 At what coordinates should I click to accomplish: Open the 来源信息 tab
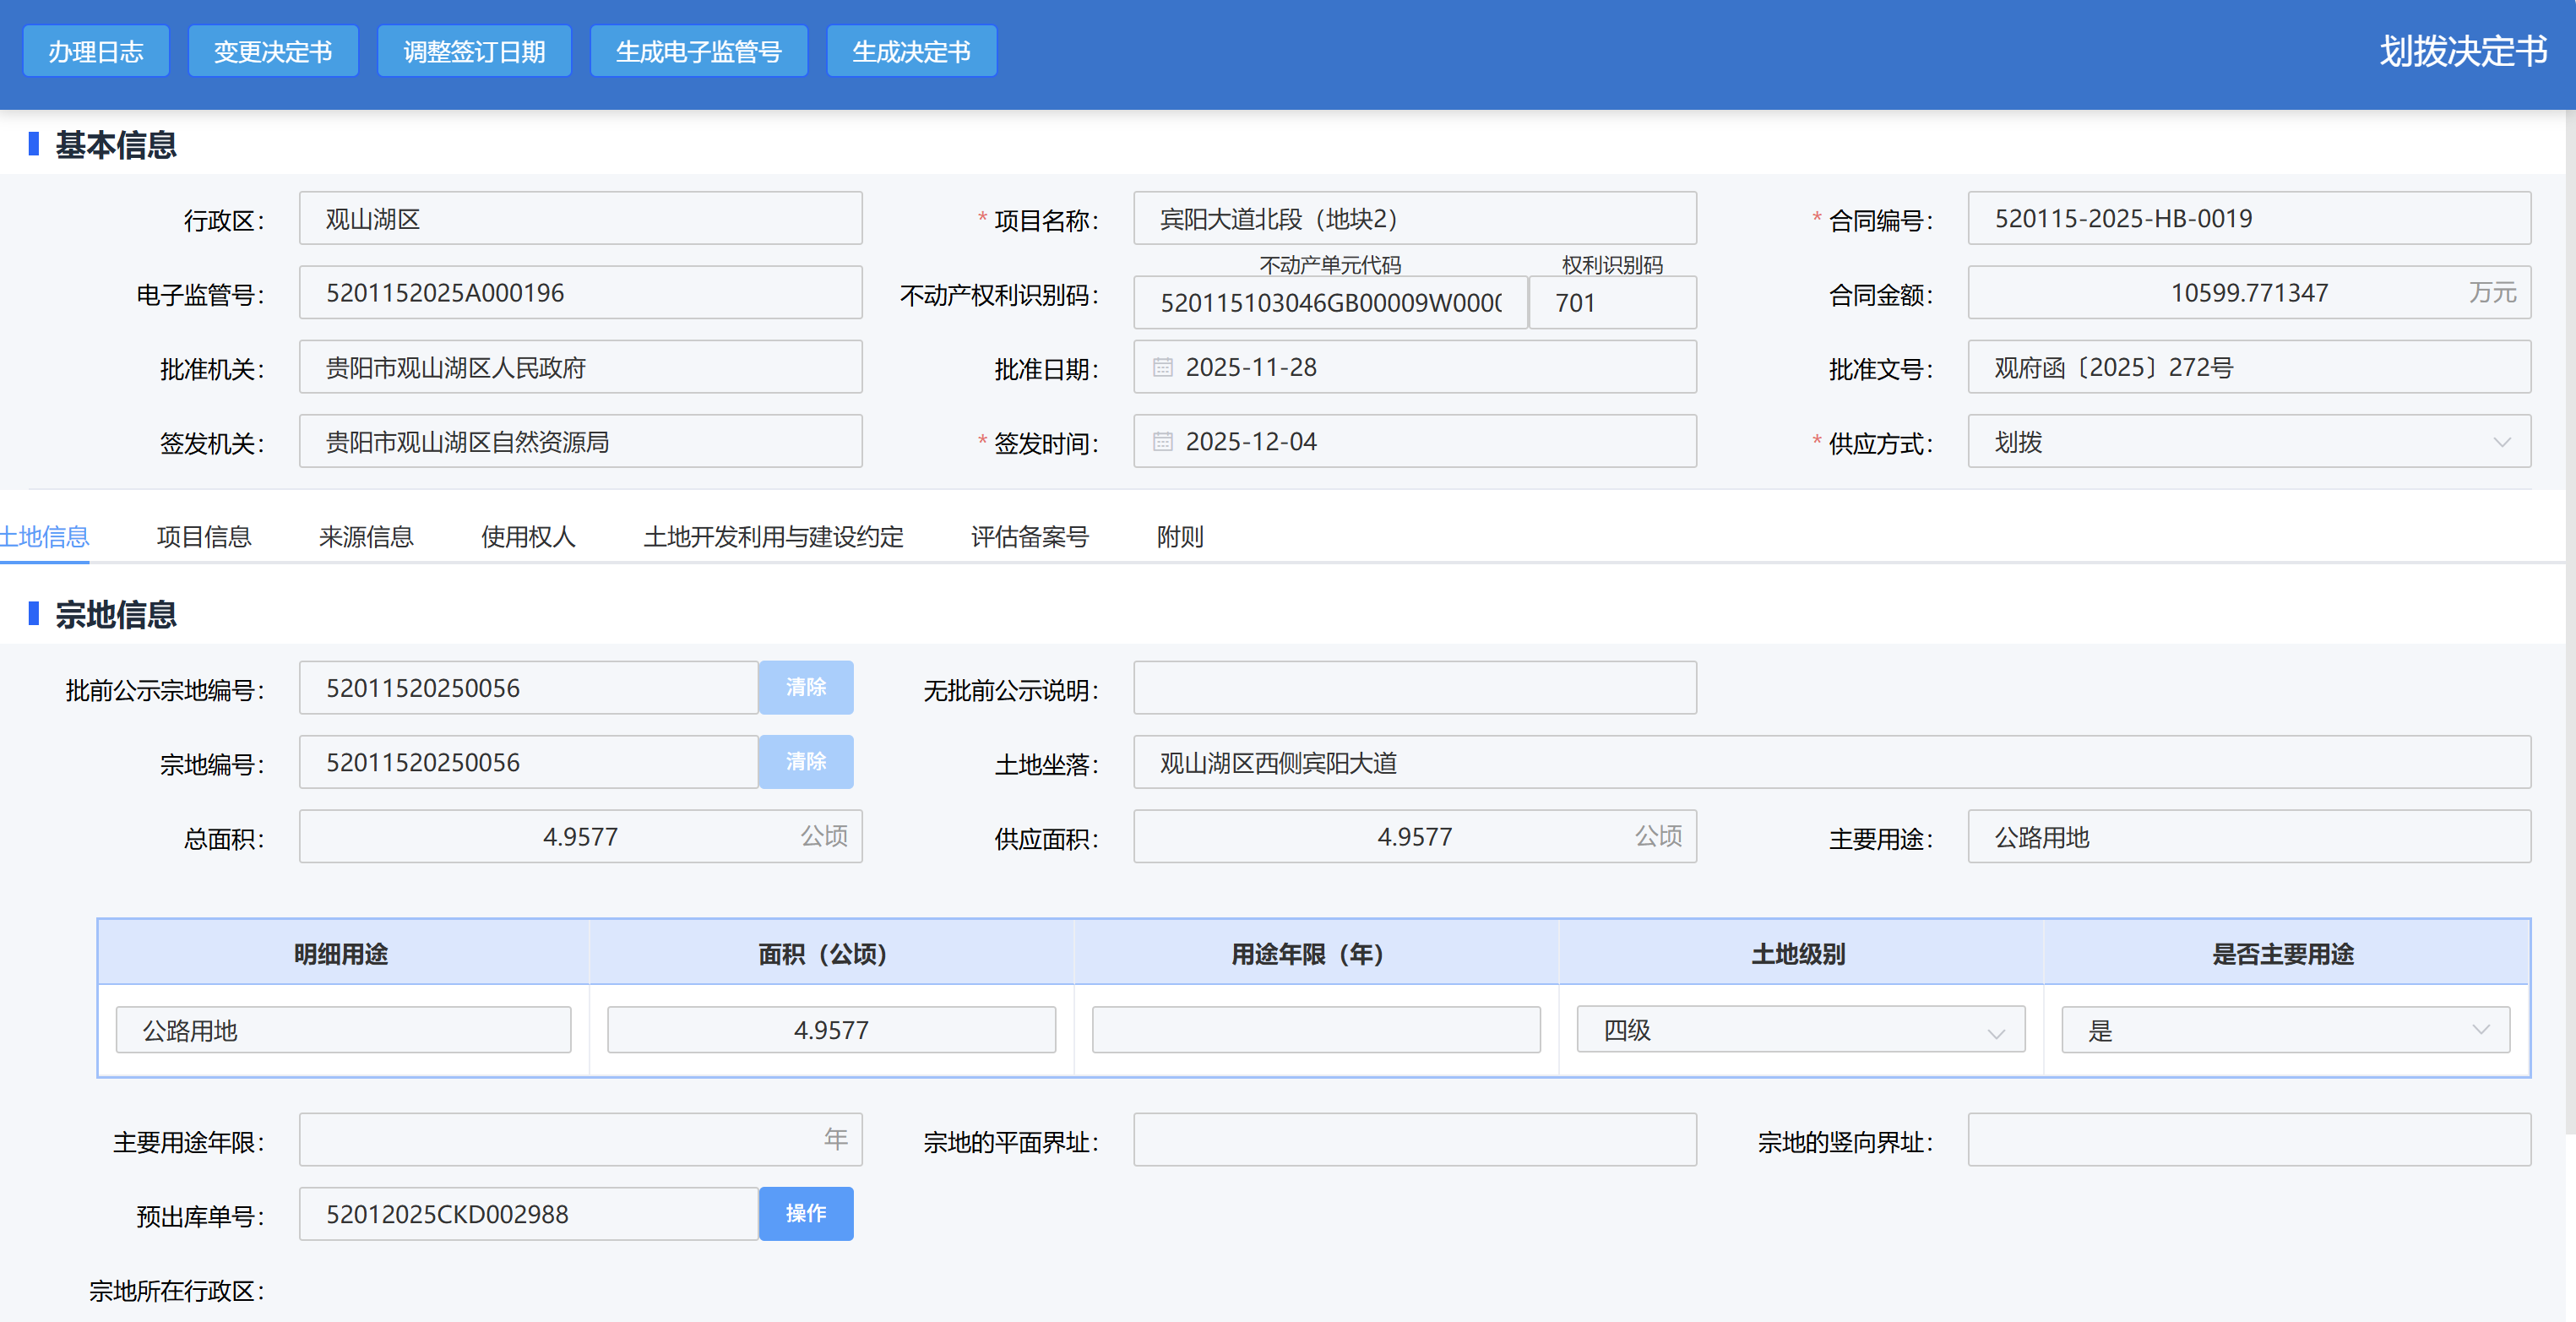point(366,537)
